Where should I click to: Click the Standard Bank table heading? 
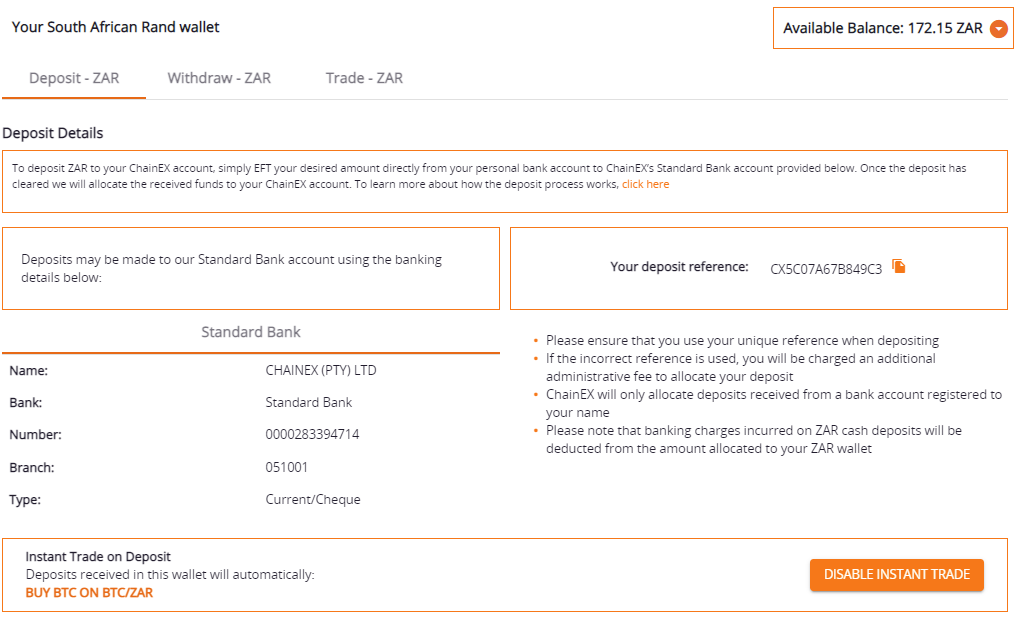251,332
